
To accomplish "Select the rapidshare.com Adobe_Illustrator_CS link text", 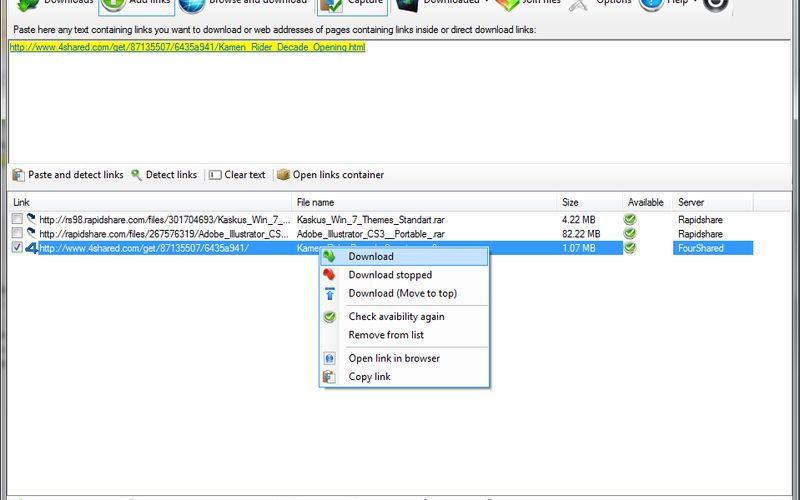I will pos(164,234).
